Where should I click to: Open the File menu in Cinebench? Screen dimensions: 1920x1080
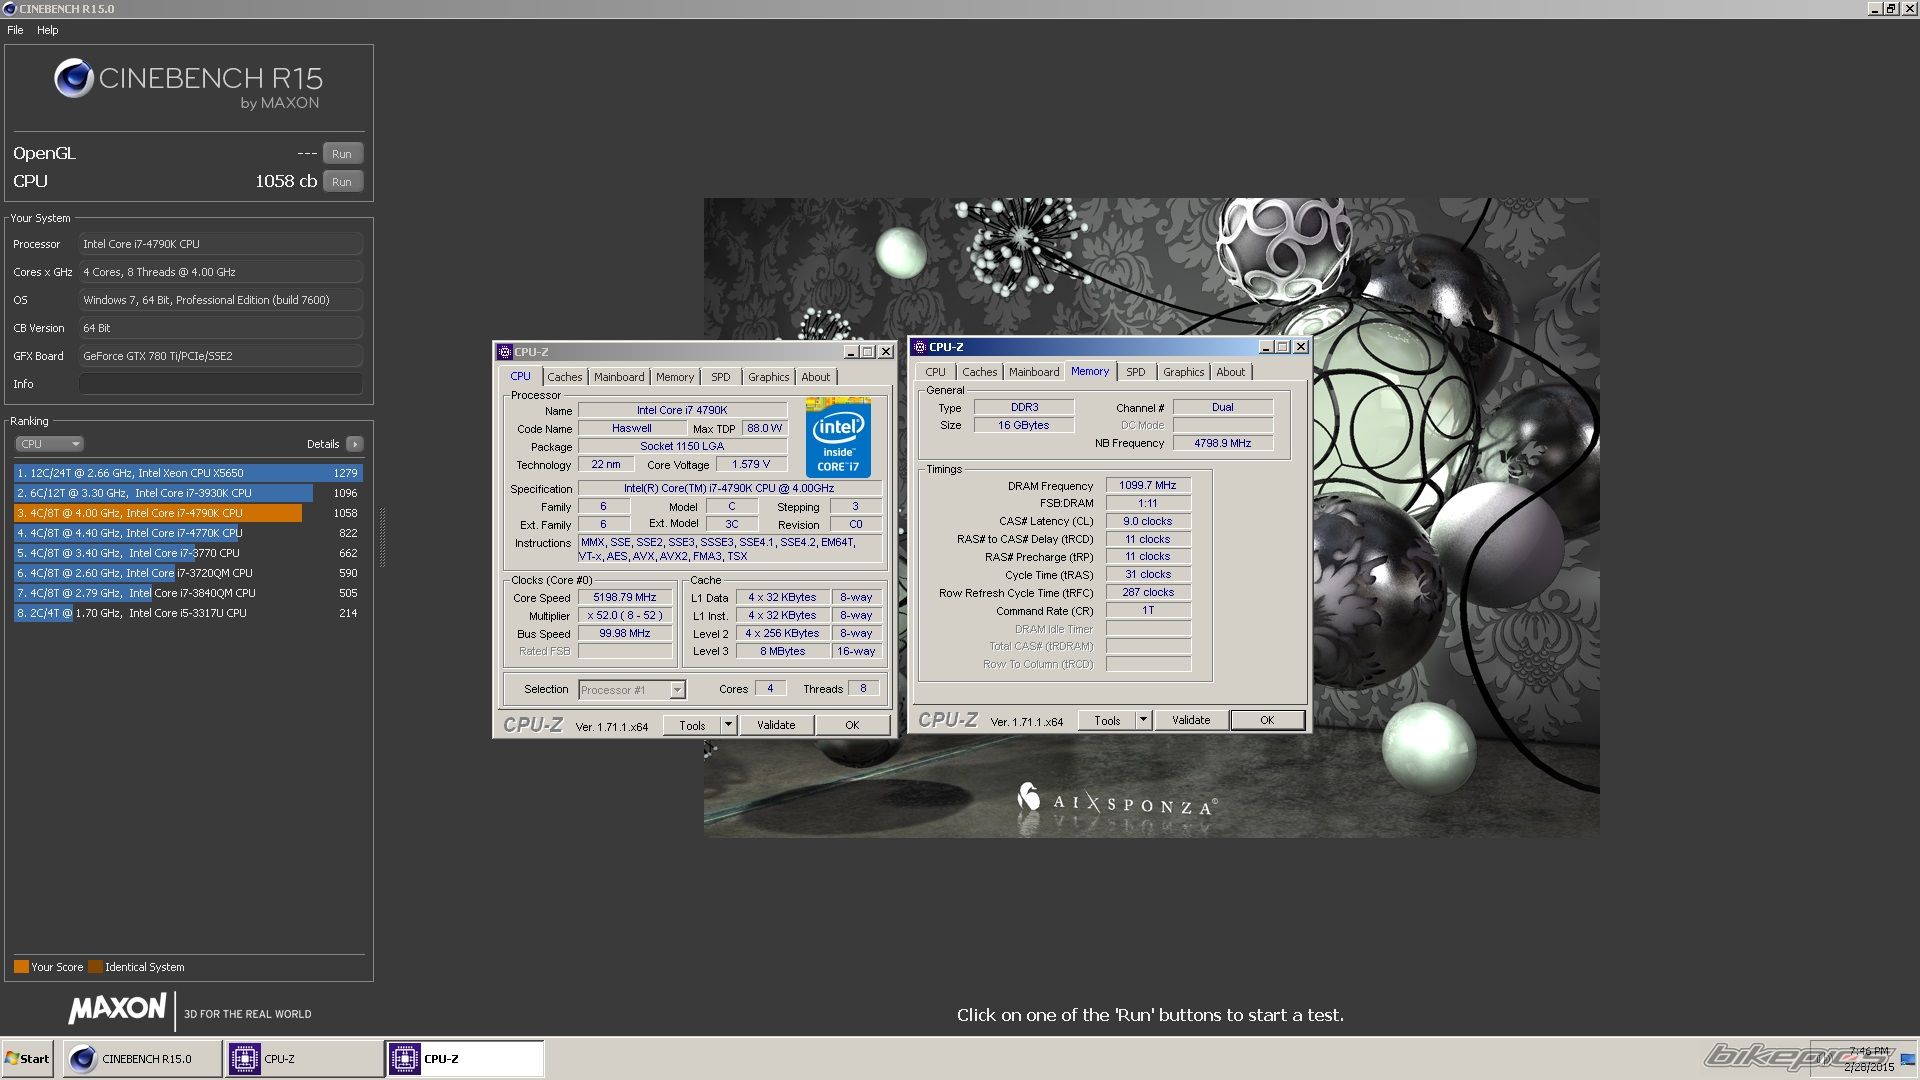point(15,30)
